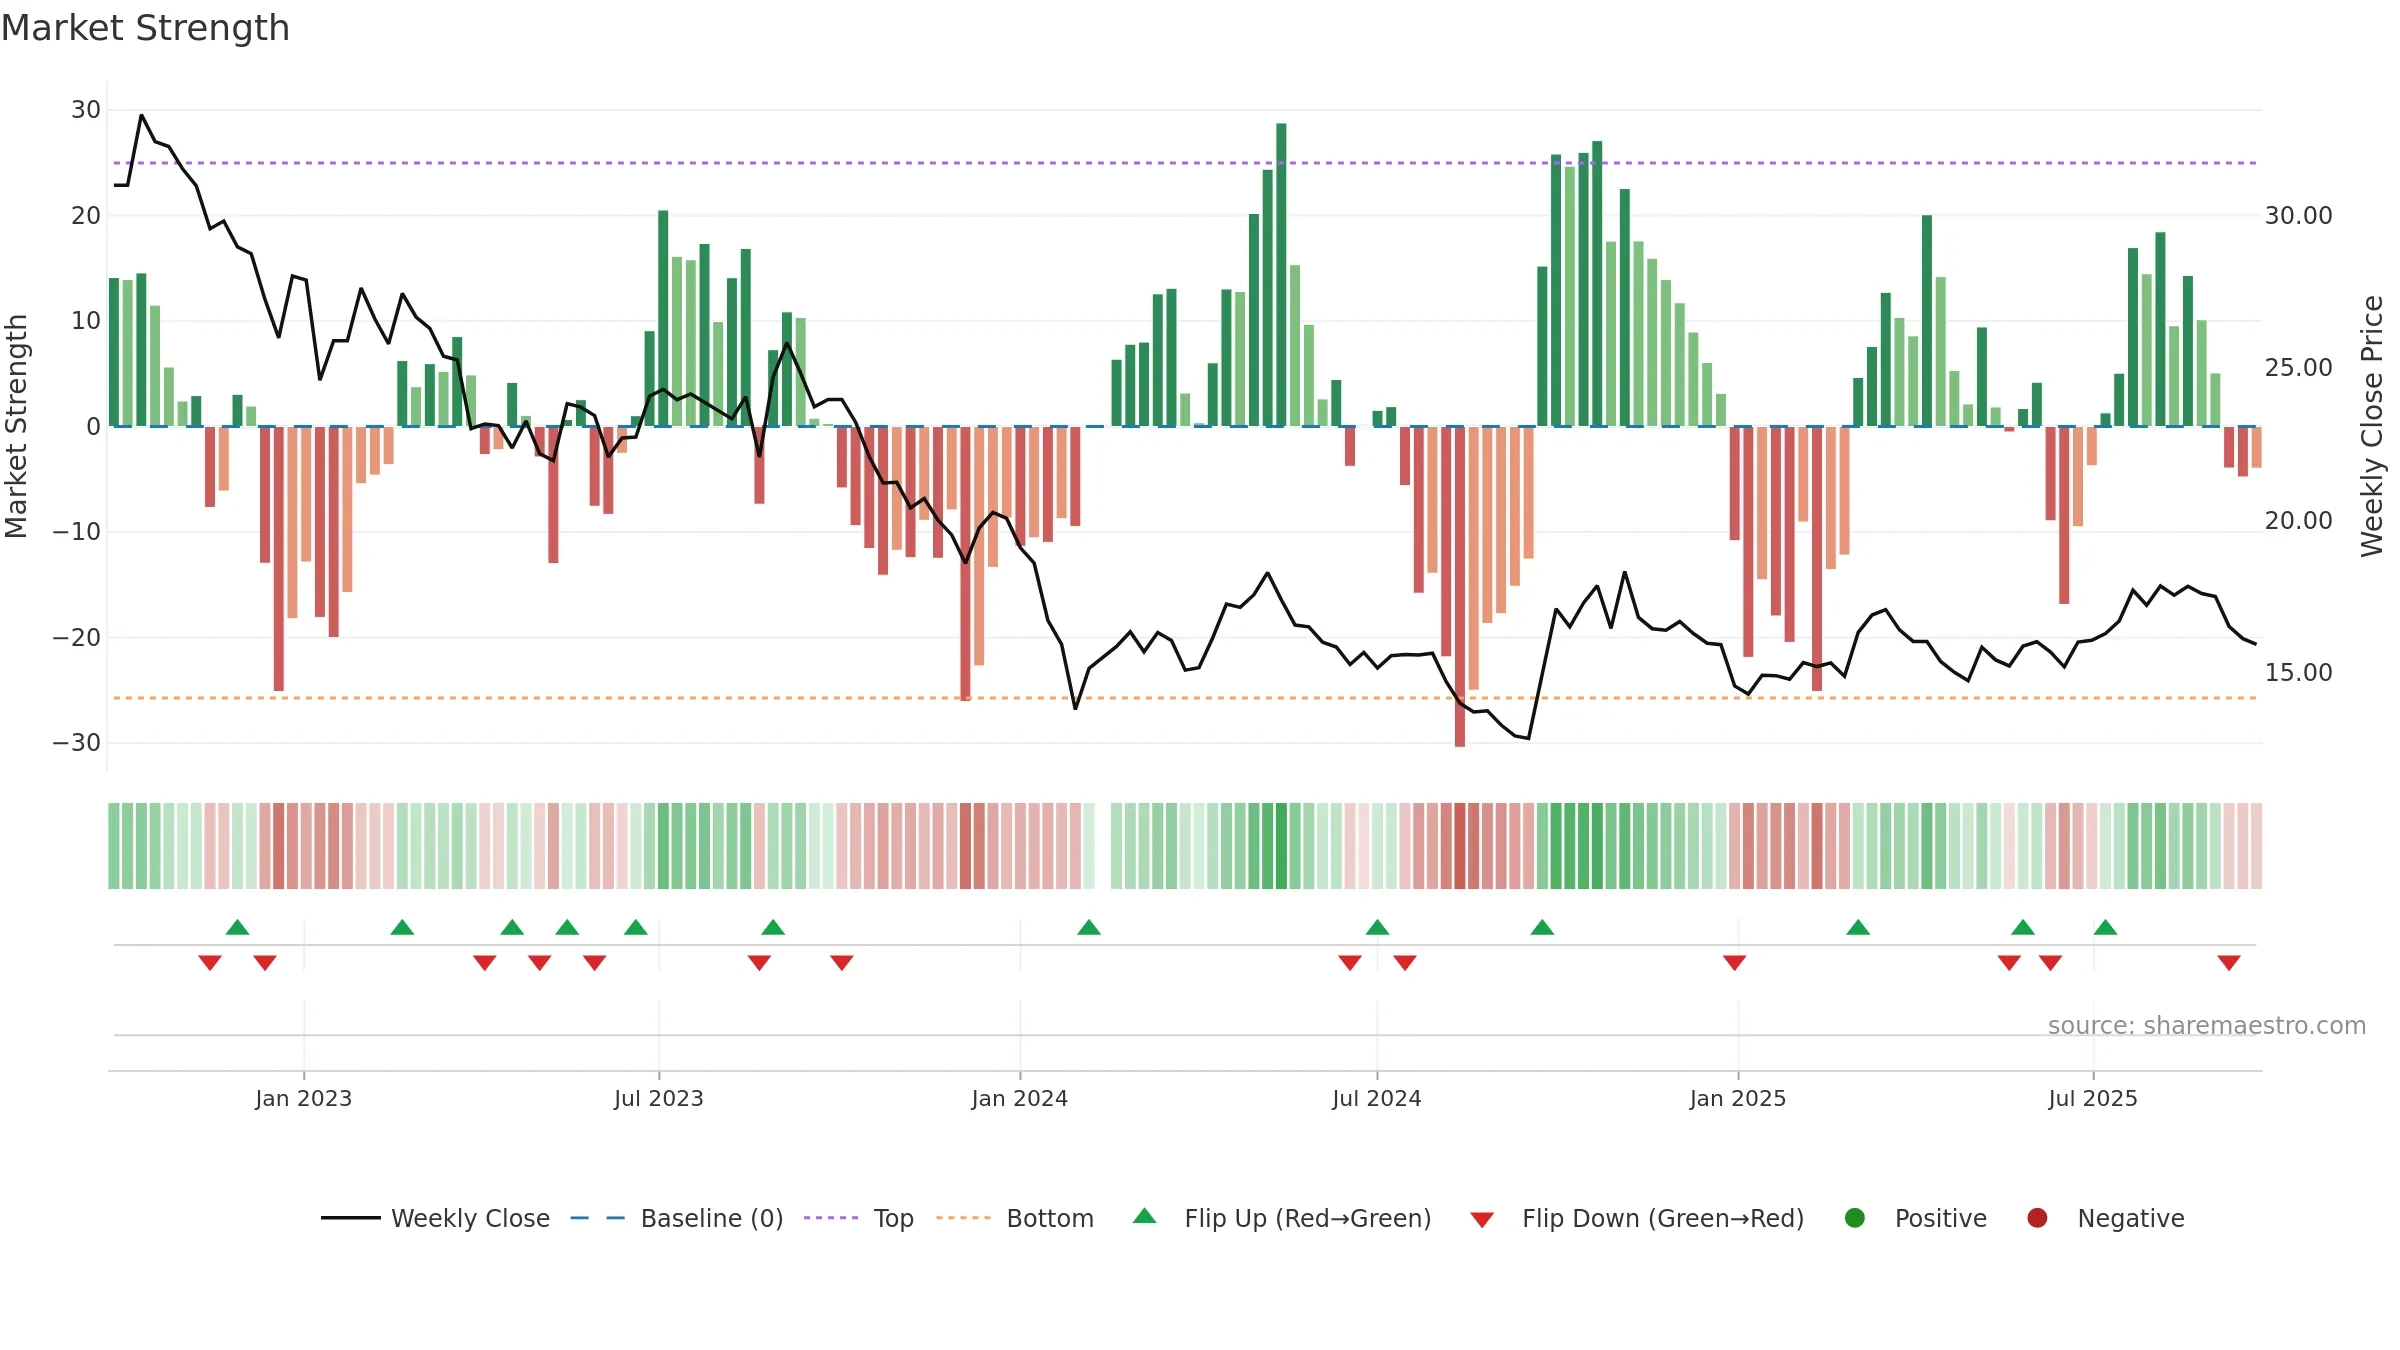Click the −10 tick on the left axis
Image resolution: width=2400 pixels, height=1350 pixels.
point(77,532)
